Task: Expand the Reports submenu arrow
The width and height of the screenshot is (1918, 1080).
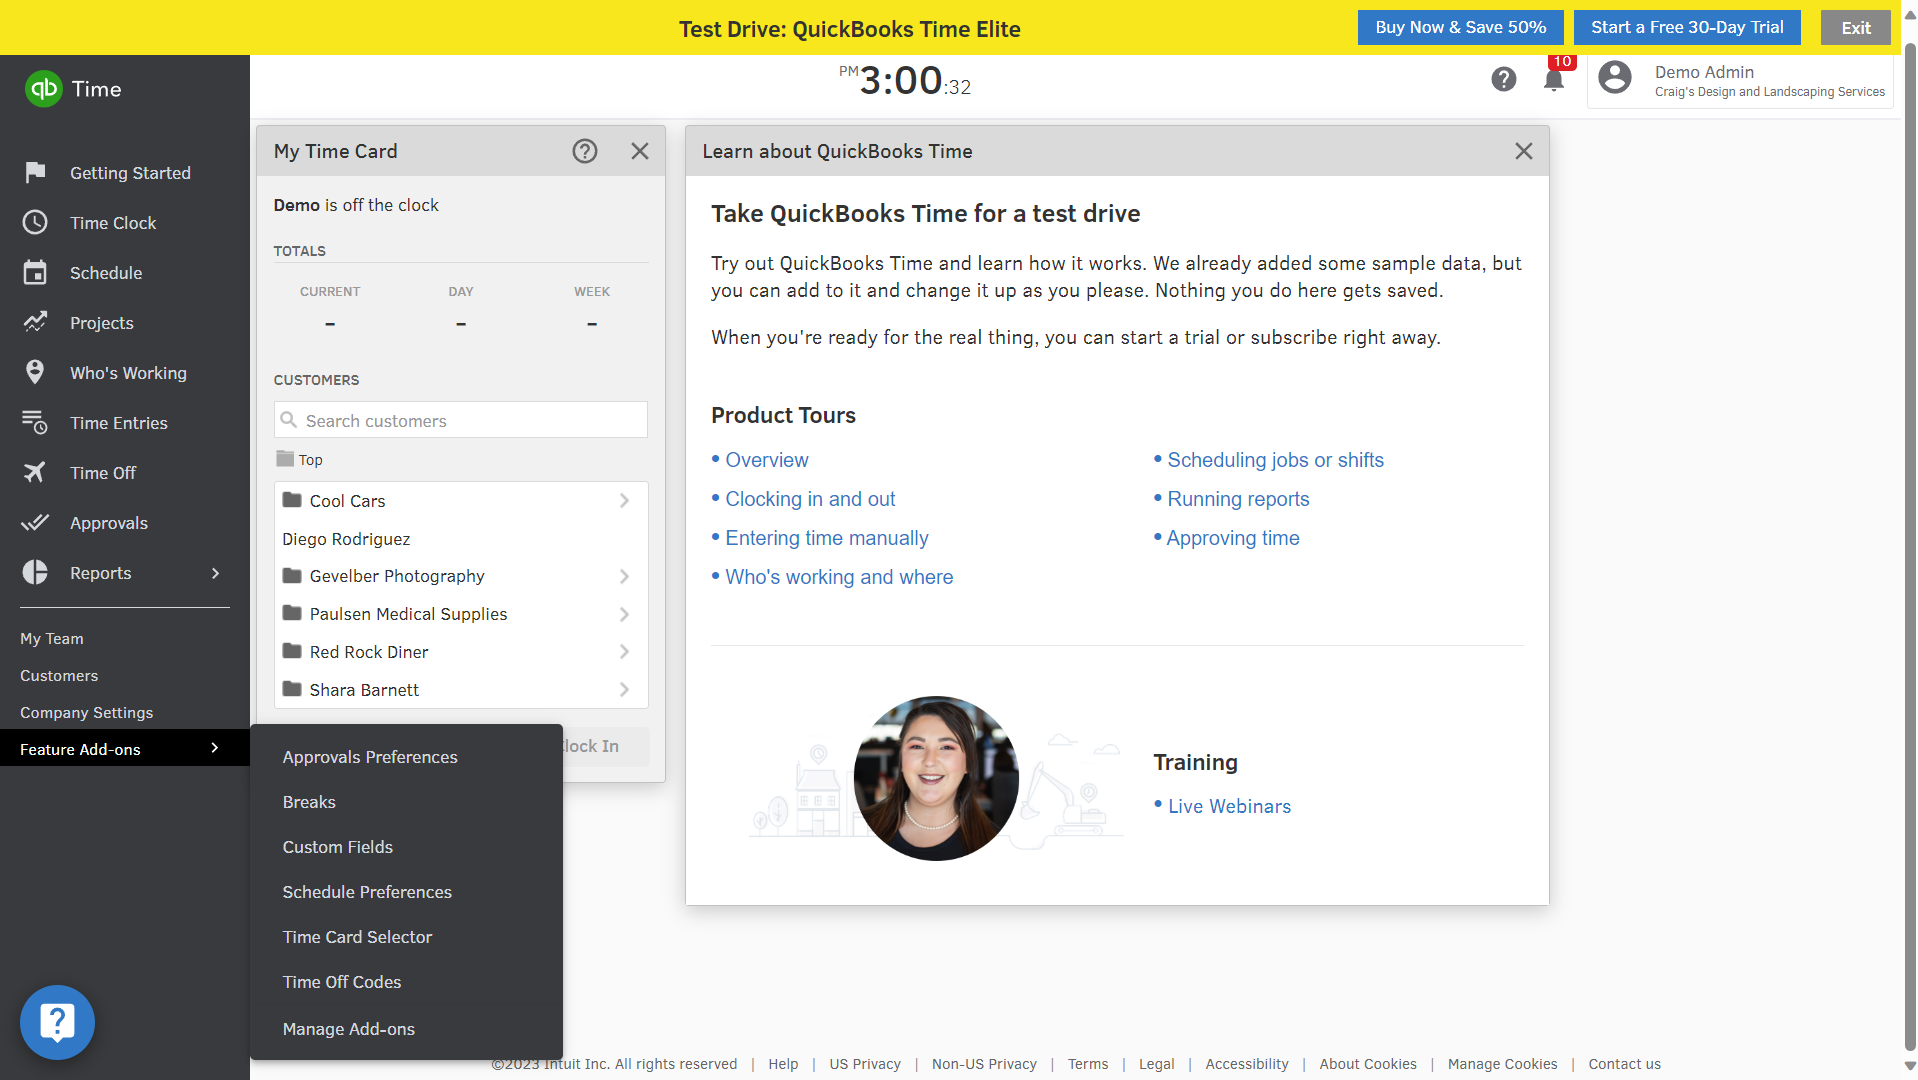Action: pyautogui.click(x=215, y=573)
